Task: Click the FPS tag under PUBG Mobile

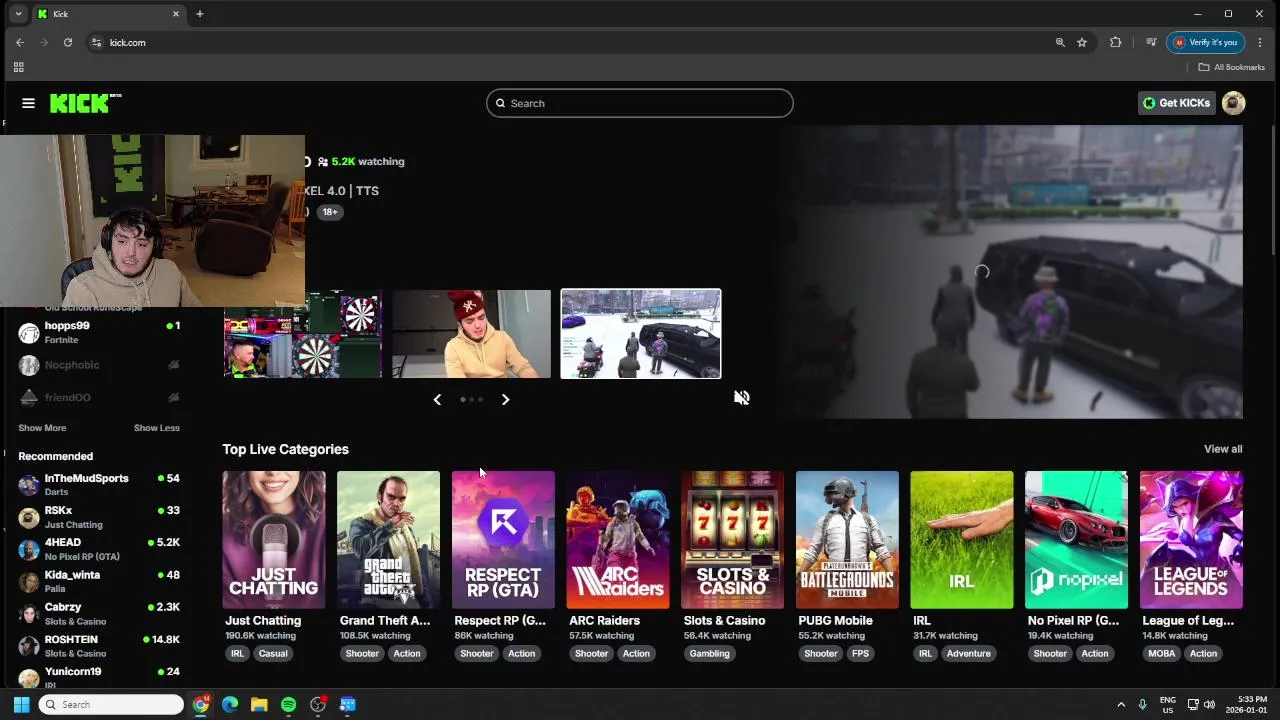Action: pos(860,654)
